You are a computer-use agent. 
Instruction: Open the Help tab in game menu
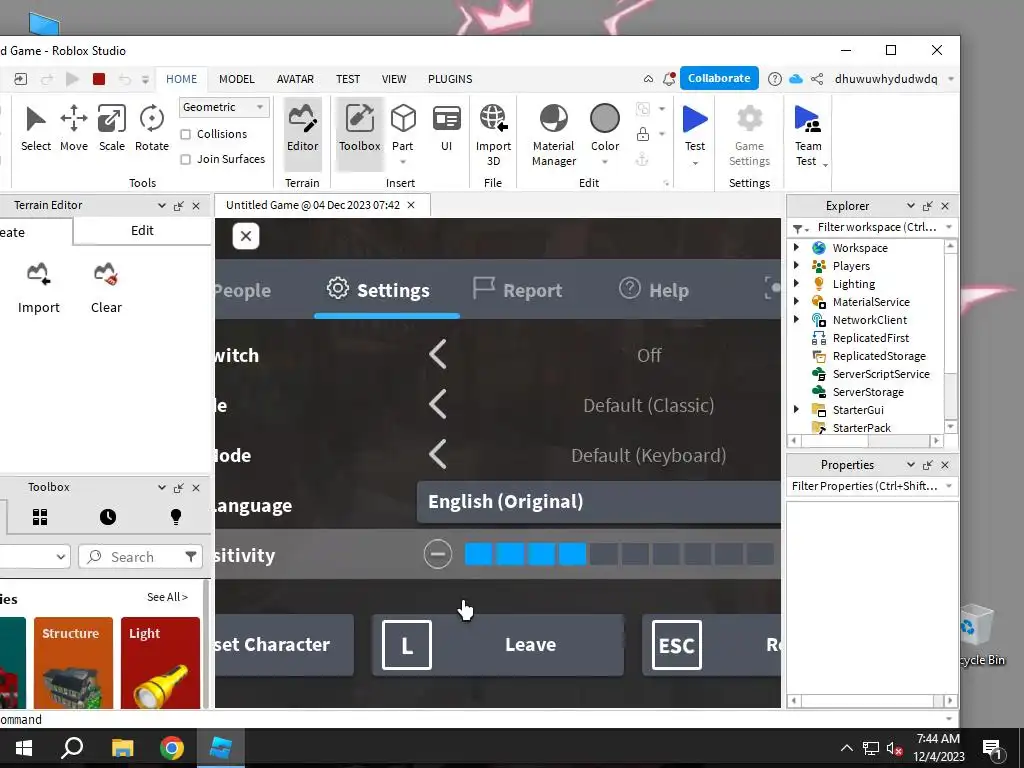654,289
